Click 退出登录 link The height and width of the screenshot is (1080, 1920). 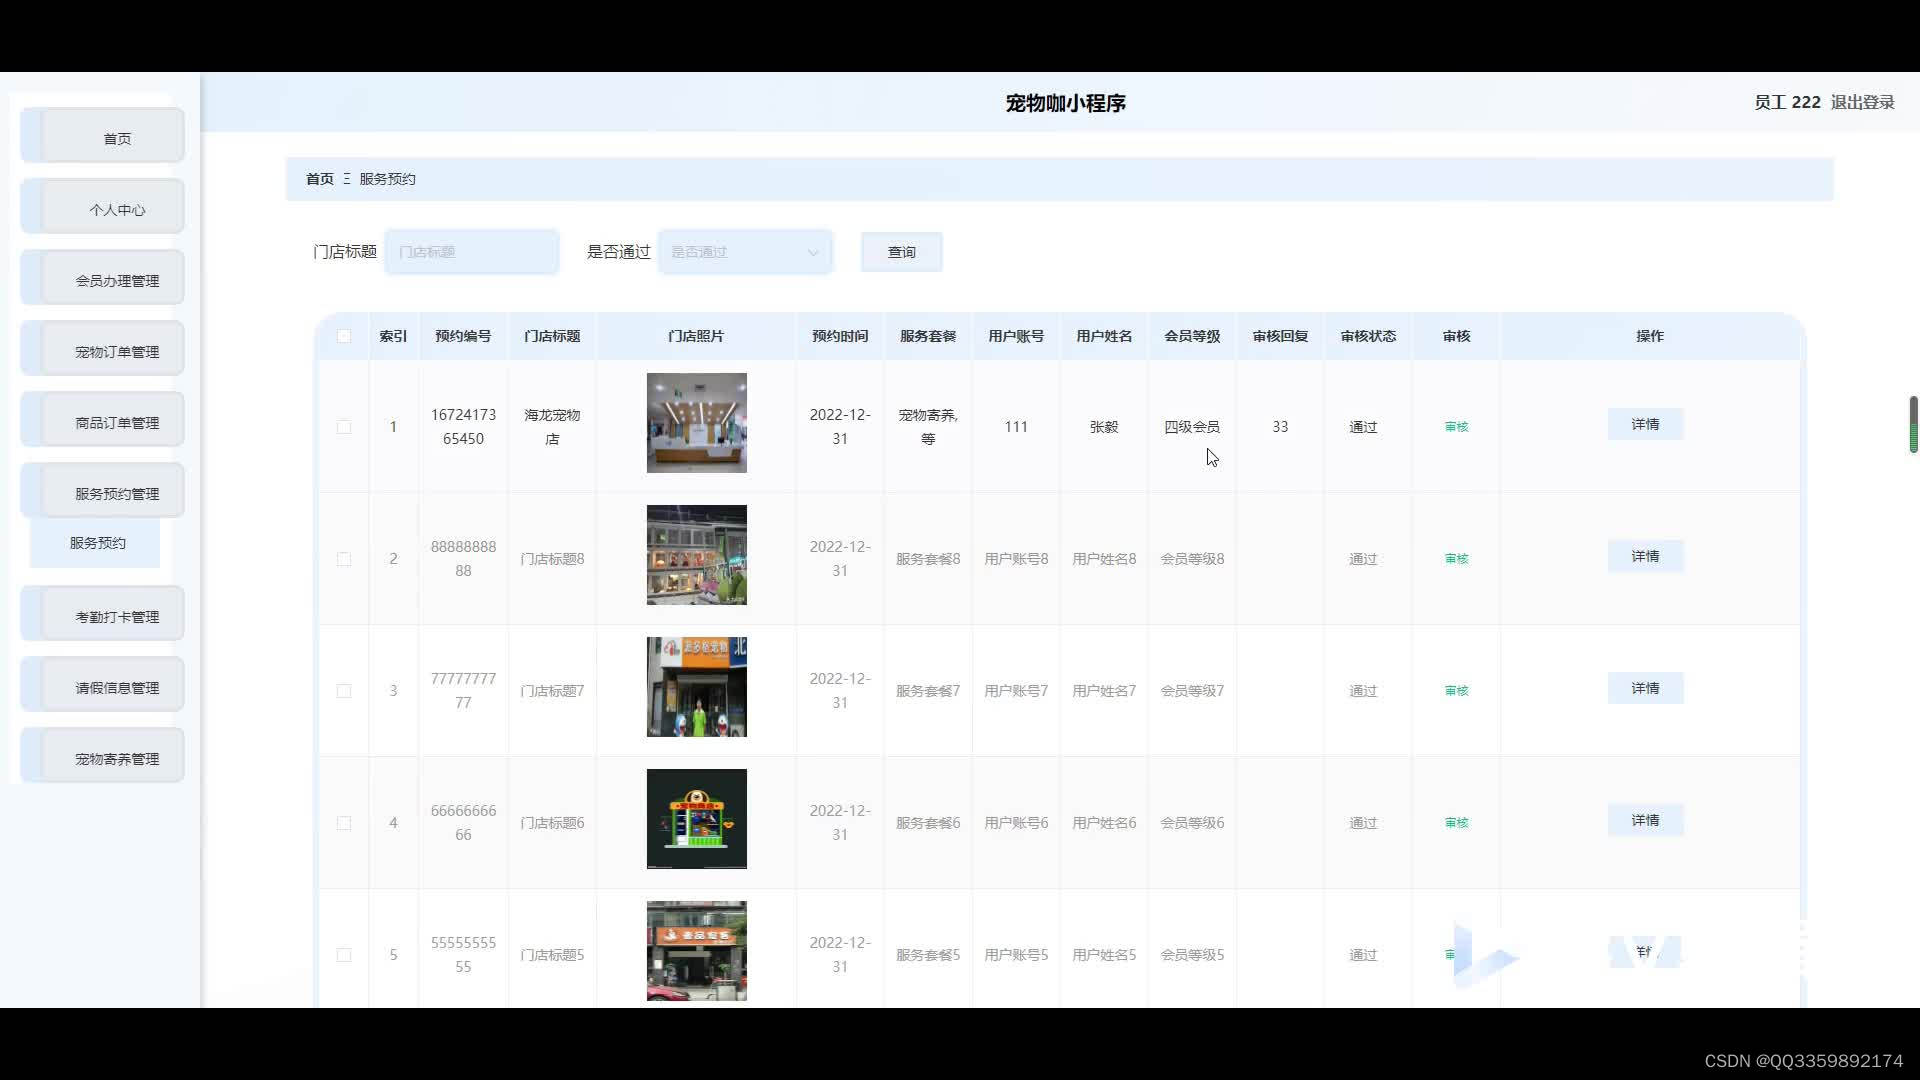pyautogui.click(x=1862, y=102)
